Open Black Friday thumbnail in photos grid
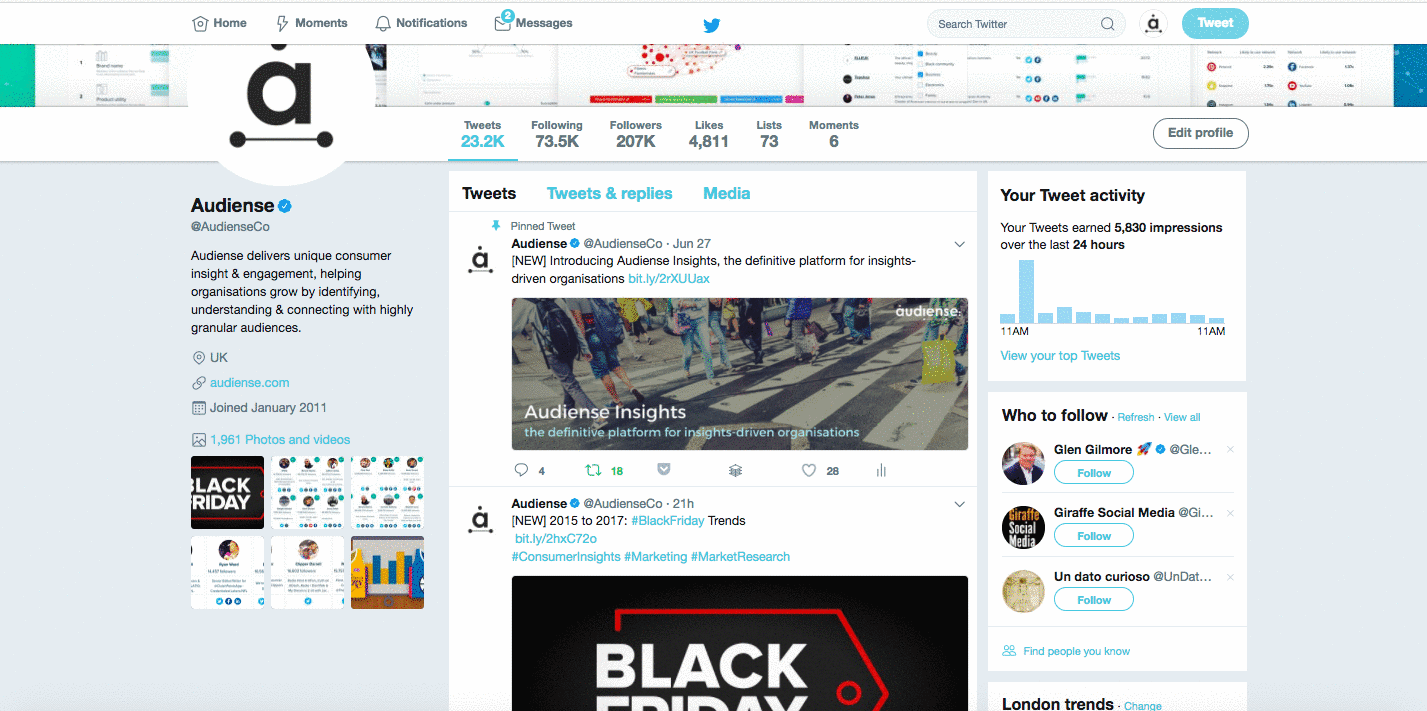Image resolution: width=1427 pixels, height=711 pixels. 227,493
